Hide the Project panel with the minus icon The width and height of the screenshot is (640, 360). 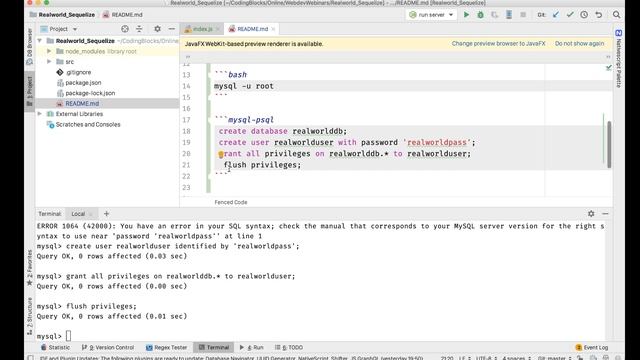click(171, 29)
